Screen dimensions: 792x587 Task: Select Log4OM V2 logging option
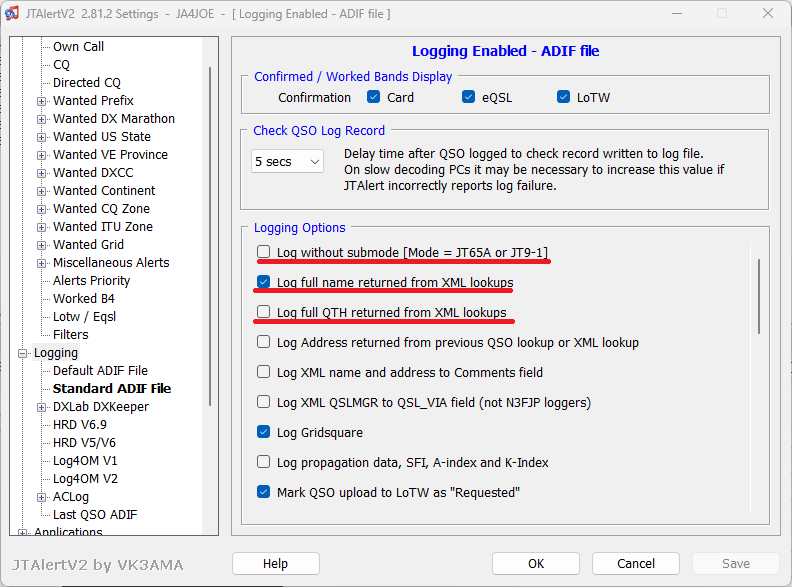tap(85, 478)
